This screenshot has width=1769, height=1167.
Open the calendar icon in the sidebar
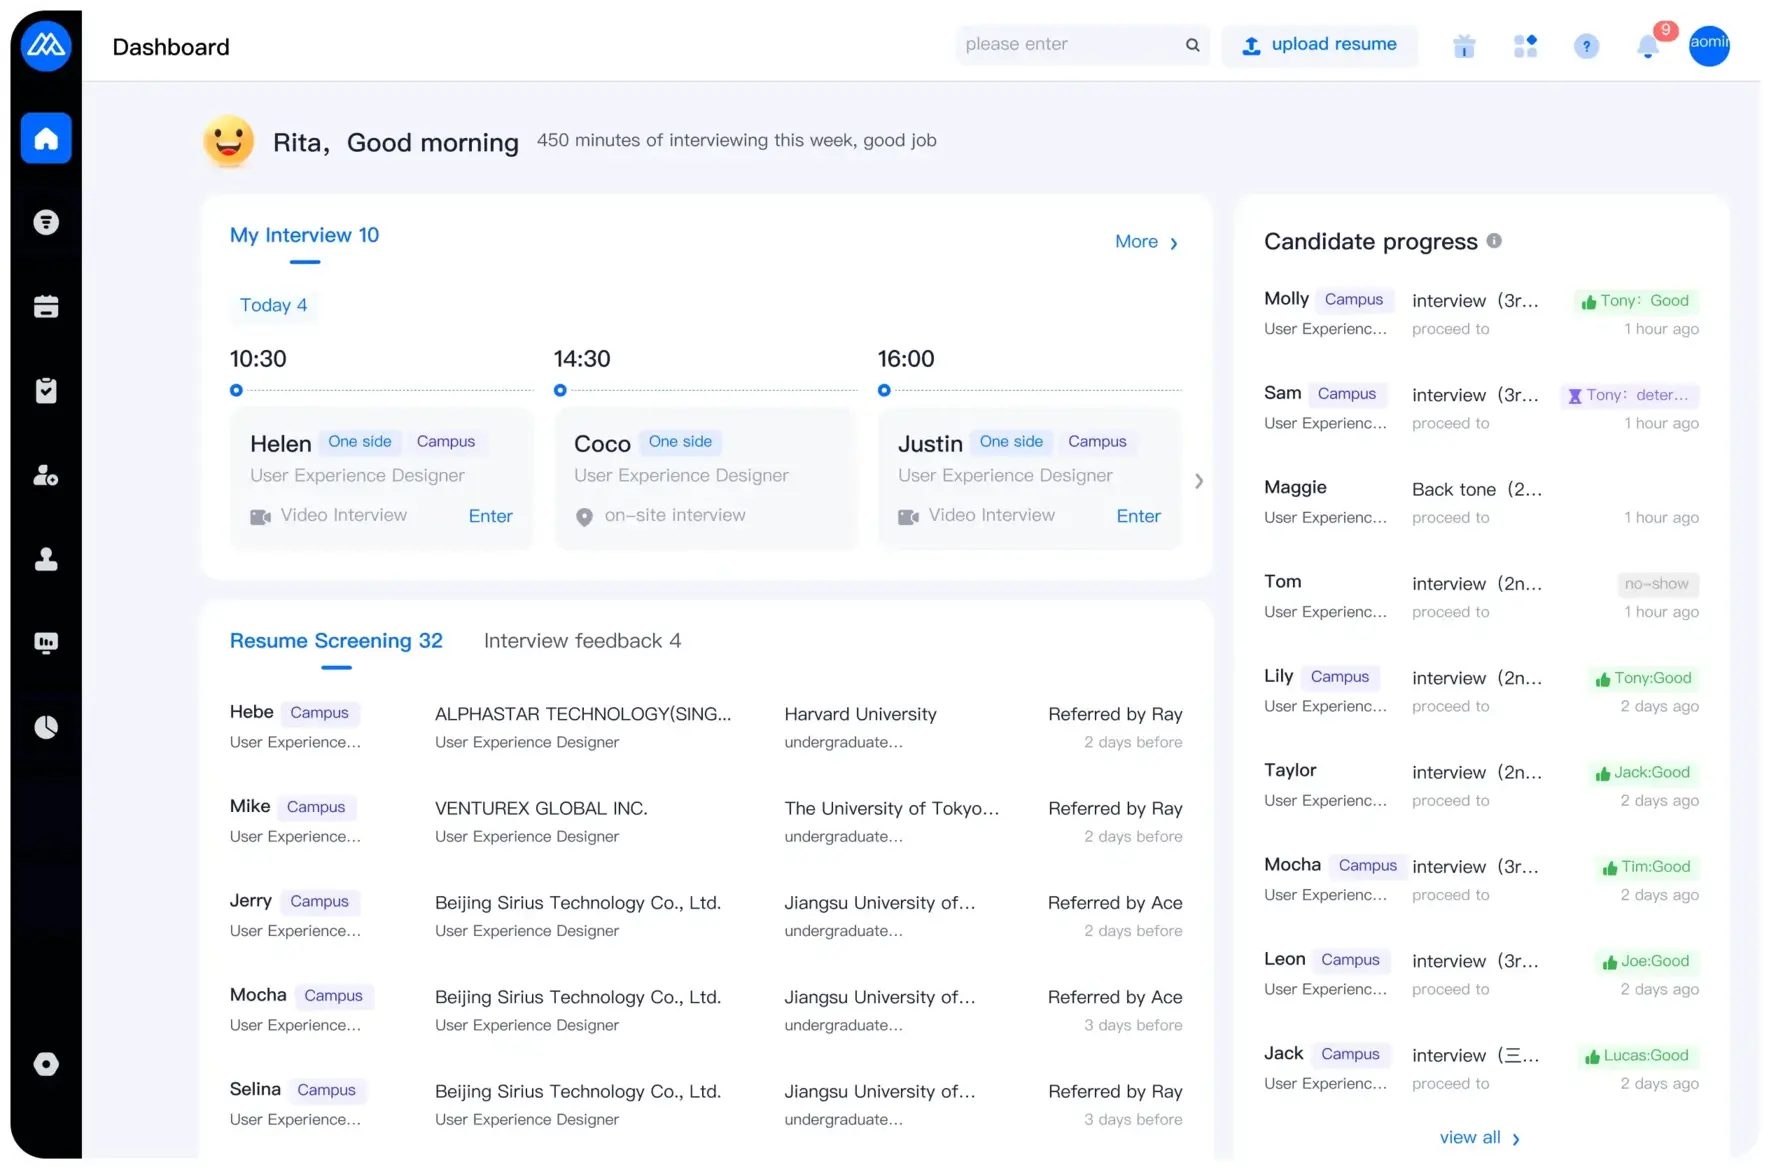(x=46, y=307)
